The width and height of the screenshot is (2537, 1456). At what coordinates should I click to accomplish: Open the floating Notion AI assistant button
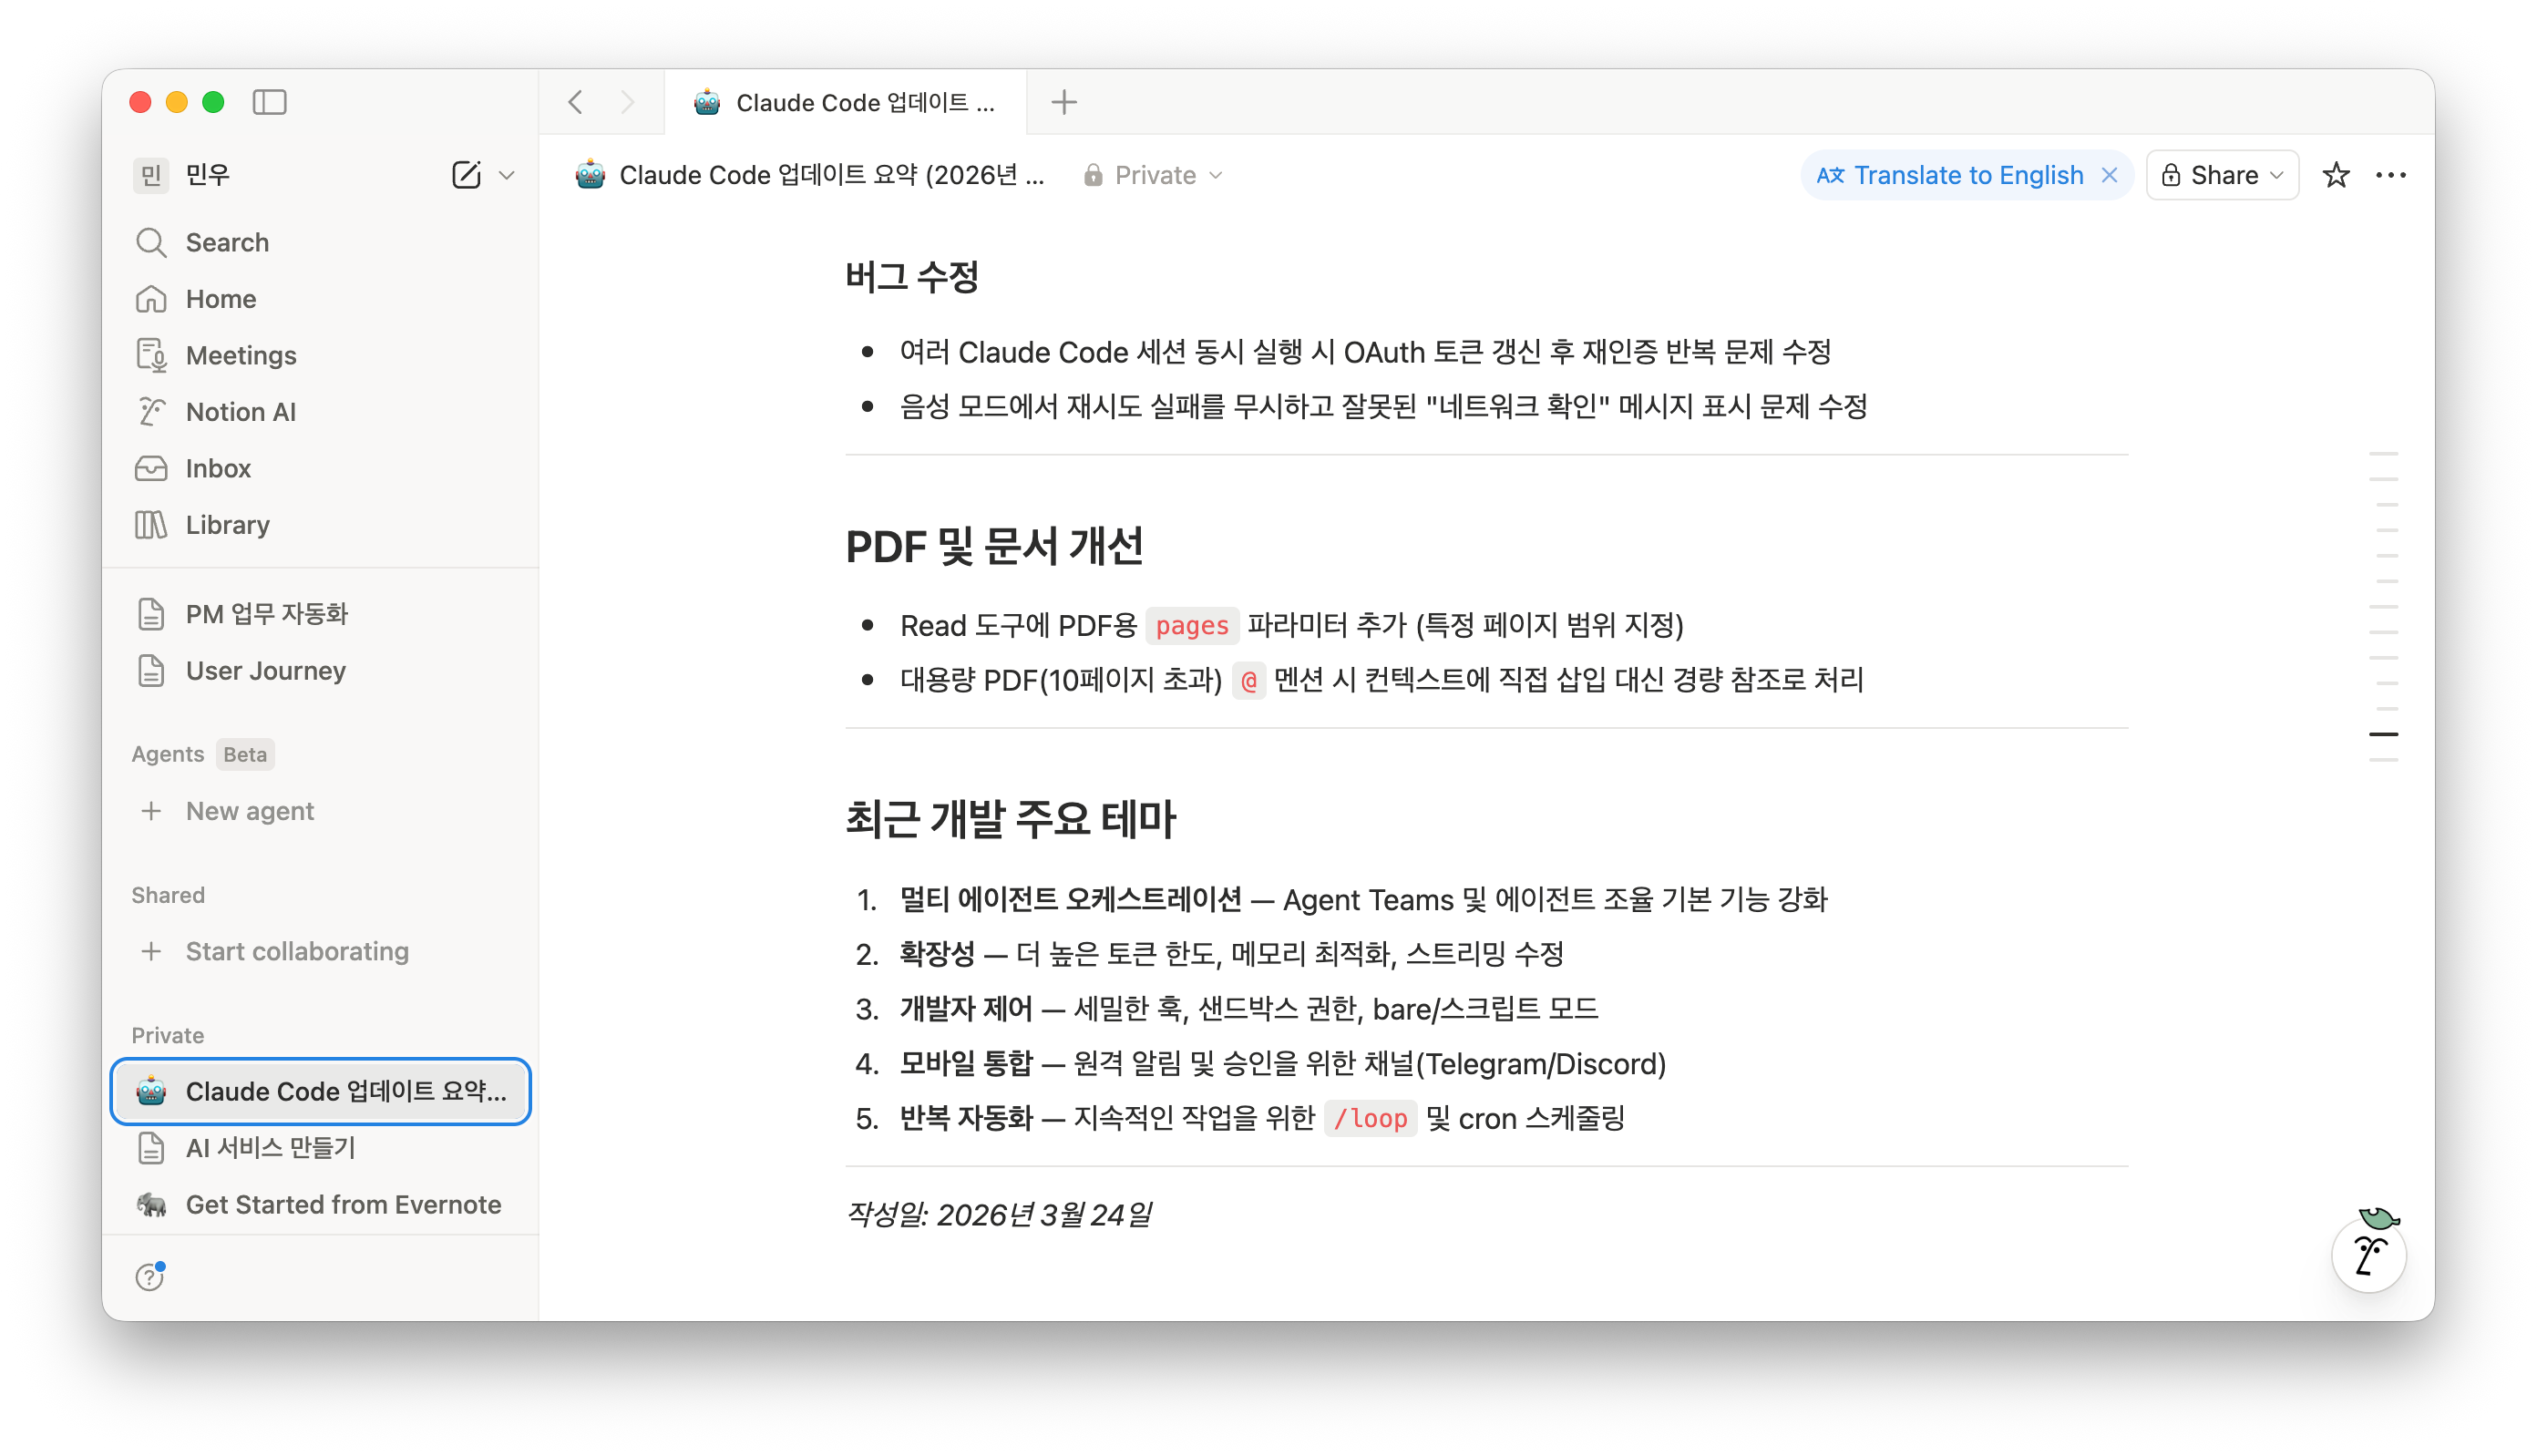(2369, 1255)
